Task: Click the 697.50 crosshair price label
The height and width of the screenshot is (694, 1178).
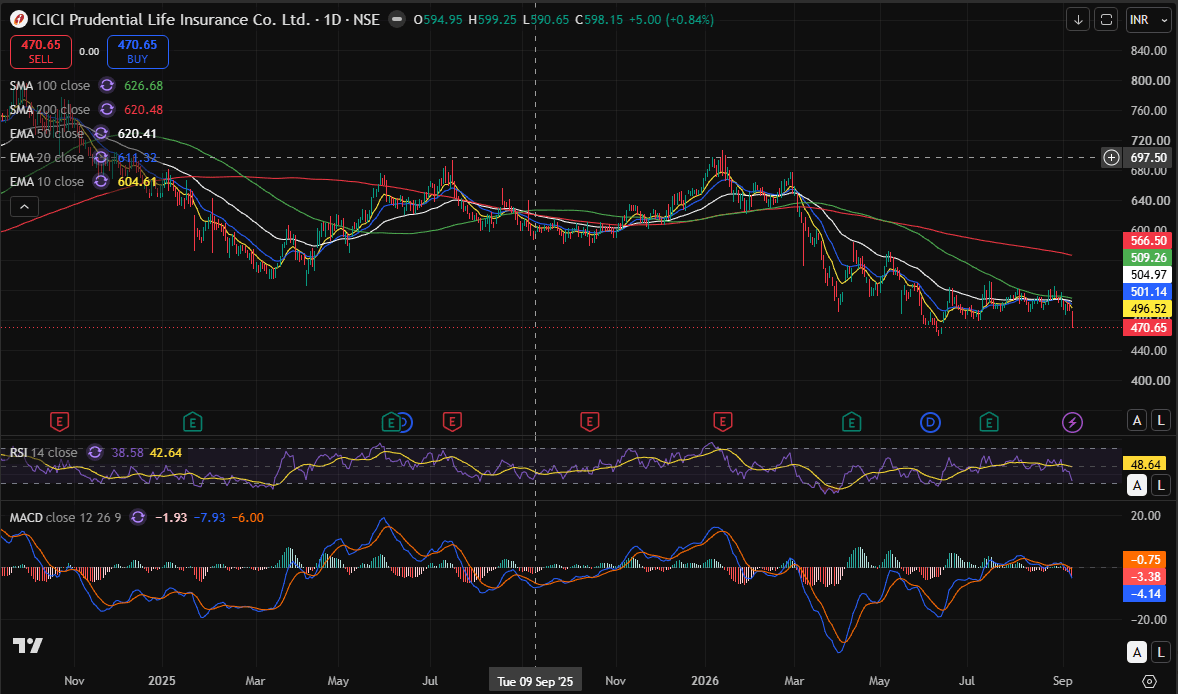Action: pos(1149,158)
